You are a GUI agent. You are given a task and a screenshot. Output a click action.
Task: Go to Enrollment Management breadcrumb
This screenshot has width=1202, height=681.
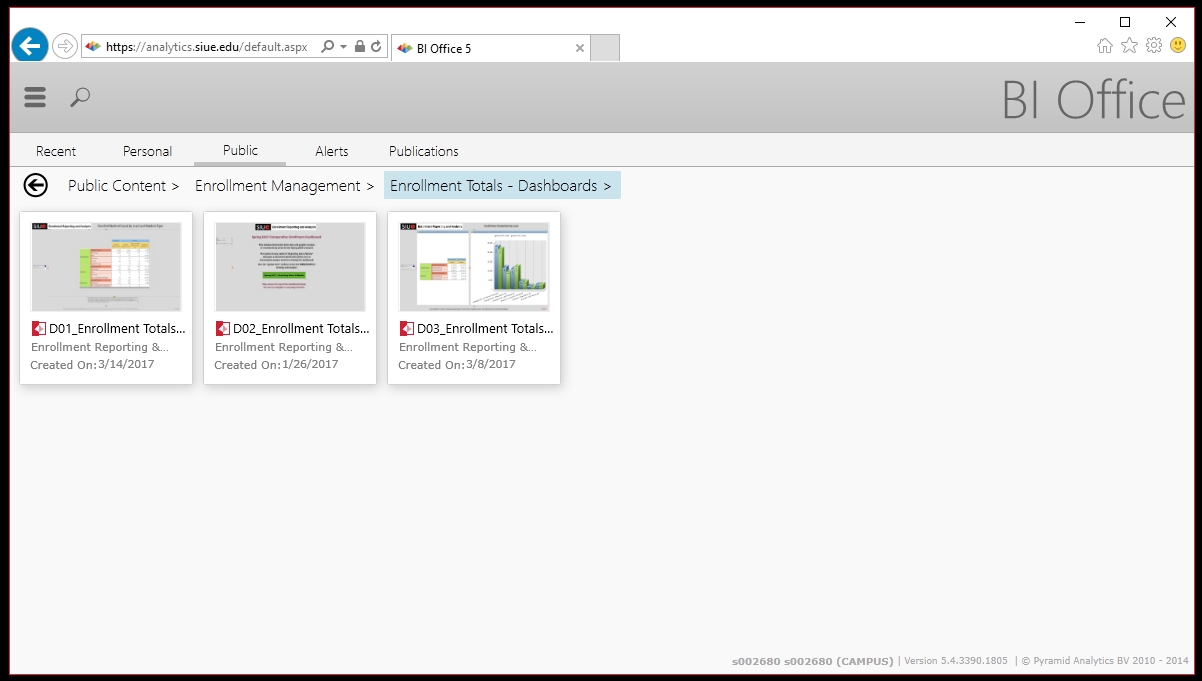click(277, 186)
